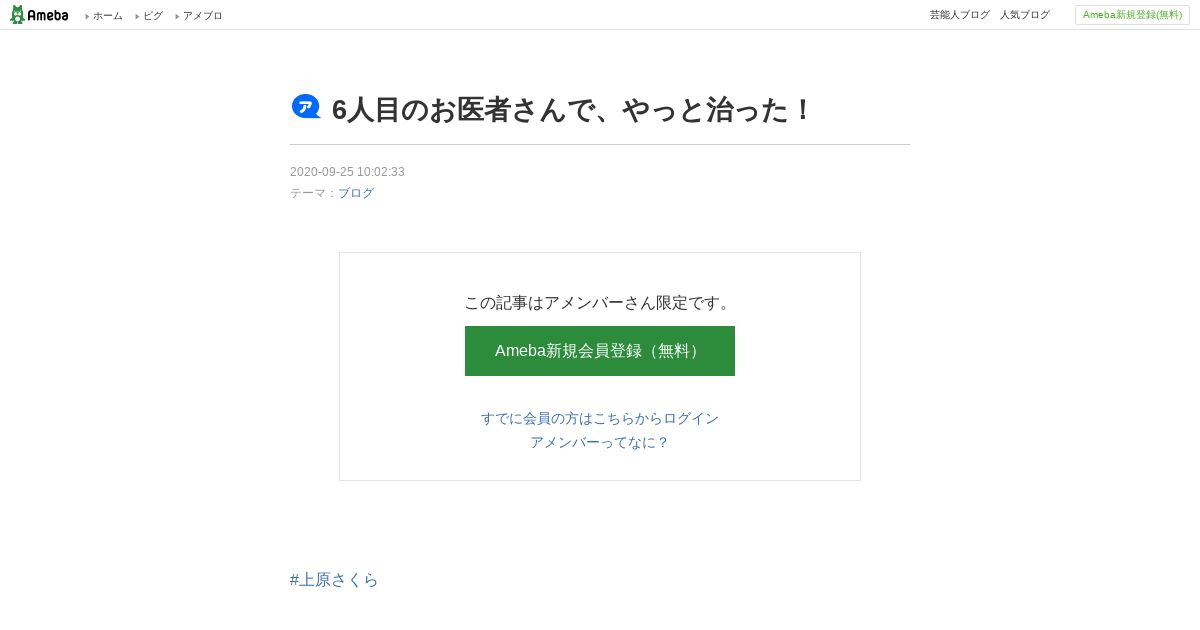Screen dimensions: 1200x630
Task: Click the この記事はアメンバーさん限定です notice text
Action: point(600,303)
